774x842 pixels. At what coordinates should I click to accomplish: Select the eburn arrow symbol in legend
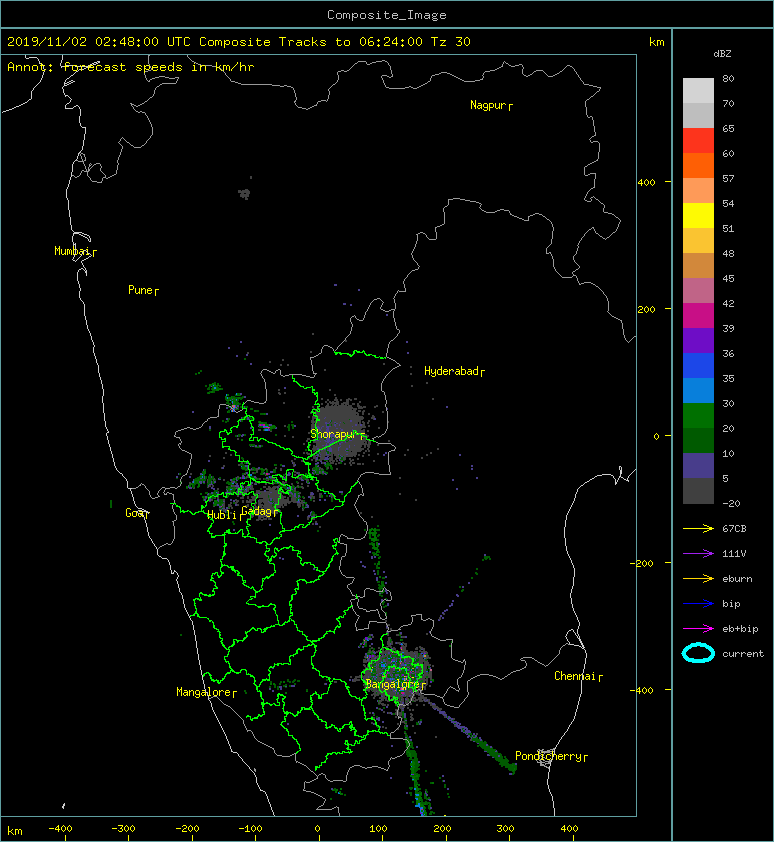click(x=698, y=579)
